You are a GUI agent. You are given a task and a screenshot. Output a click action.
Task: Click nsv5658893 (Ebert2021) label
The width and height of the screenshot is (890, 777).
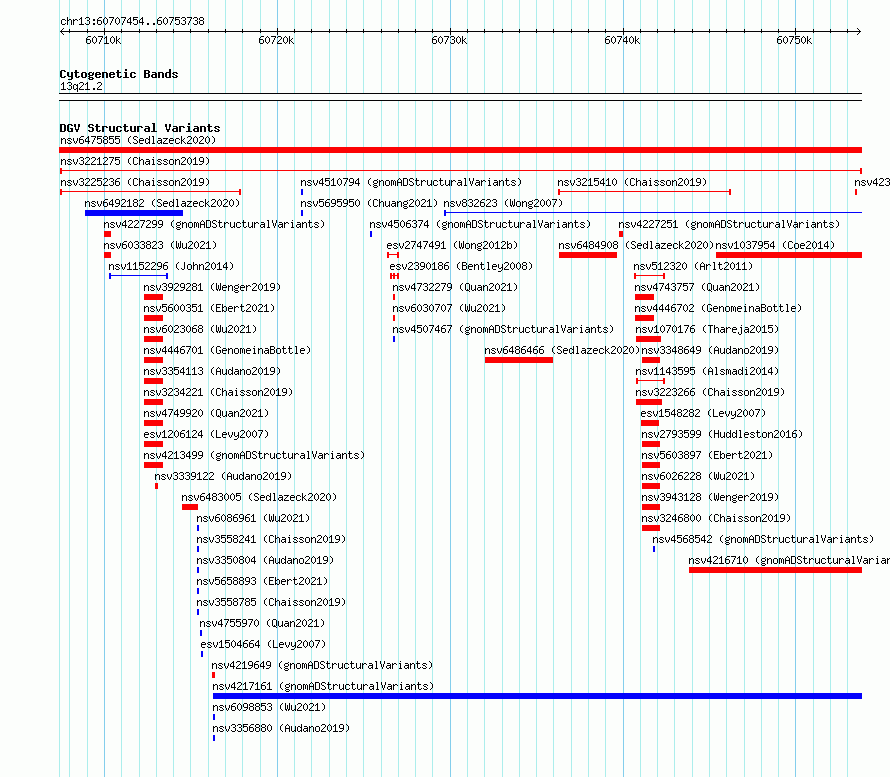click(262, 581)
